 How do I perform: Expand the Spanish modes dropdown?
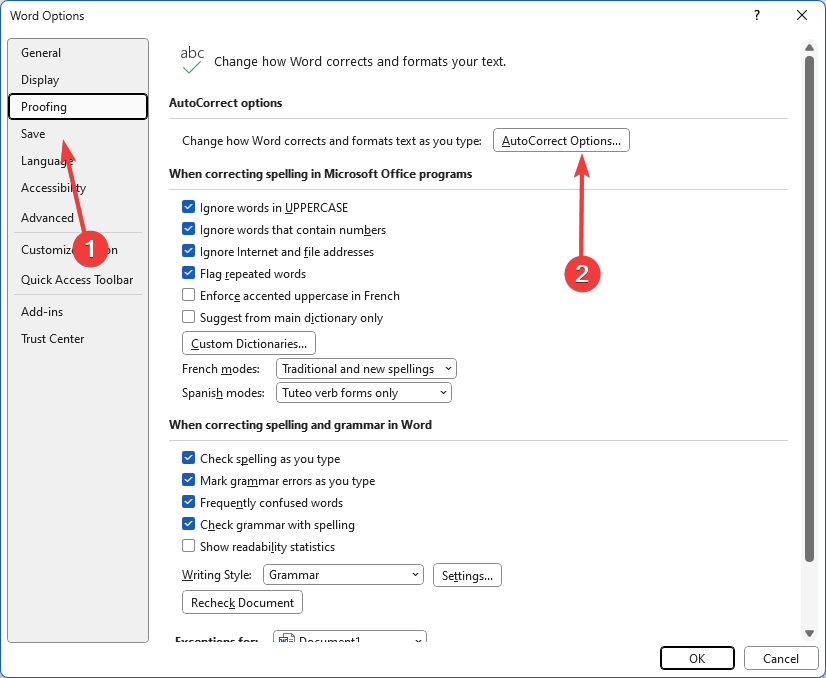coord(363,393)
